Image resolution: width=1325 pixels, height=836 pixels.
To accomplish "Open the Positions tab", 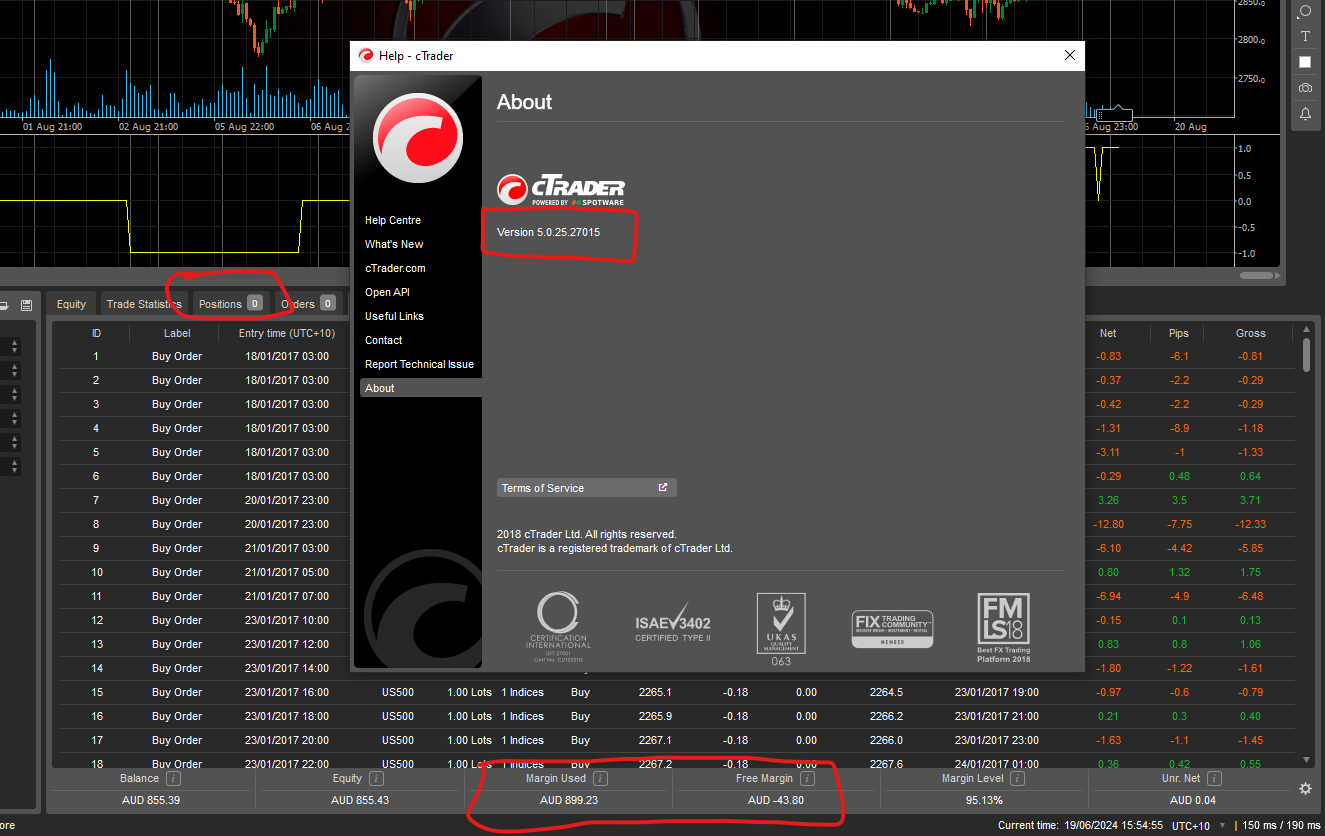I will [x=230, y=304].
